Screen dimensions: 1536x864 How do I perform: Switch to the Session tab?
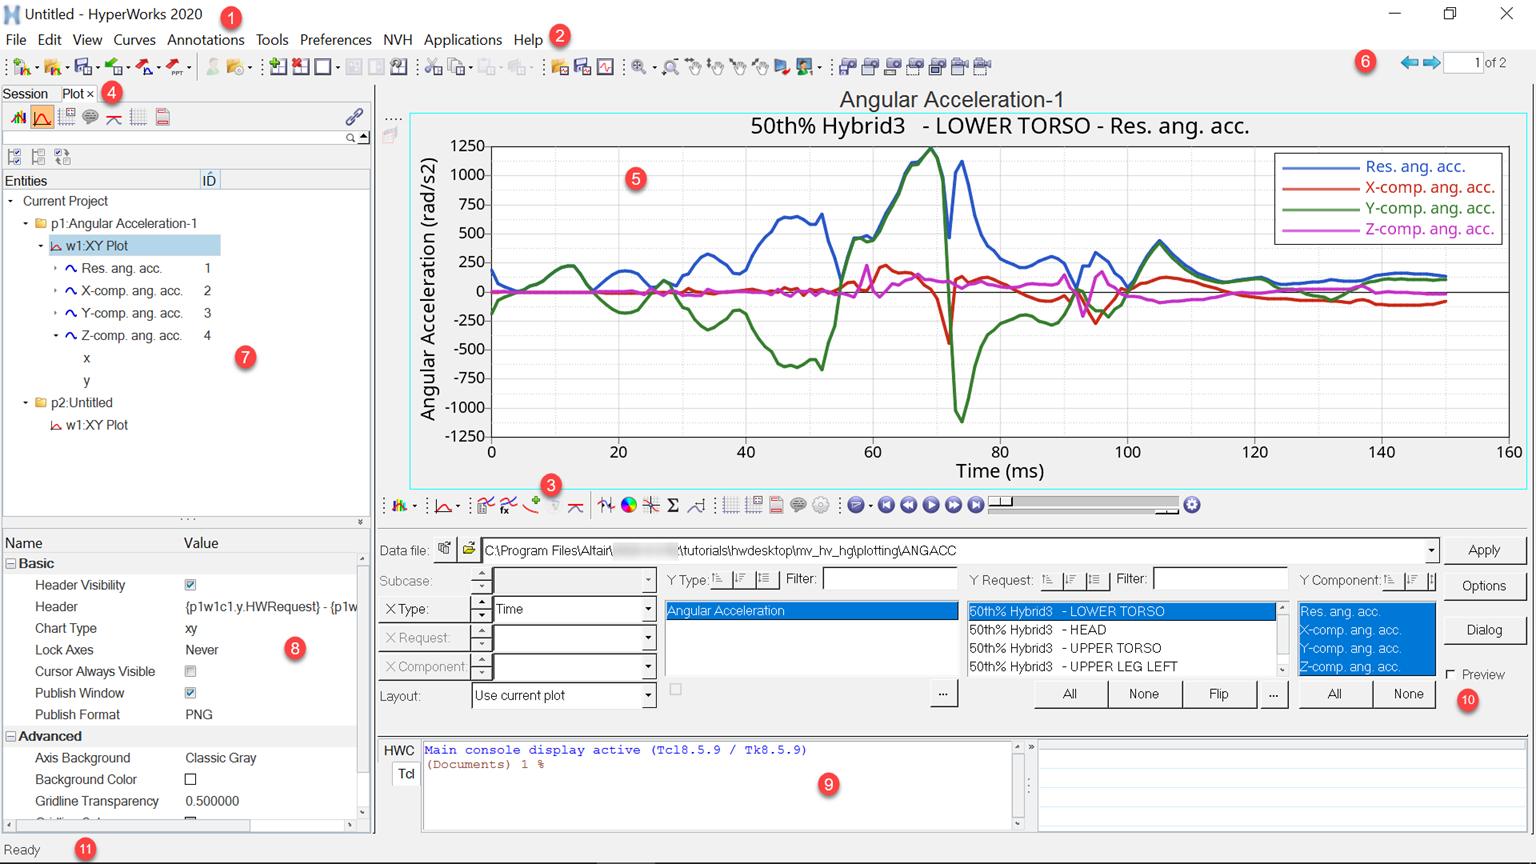(x=25, y=94)
